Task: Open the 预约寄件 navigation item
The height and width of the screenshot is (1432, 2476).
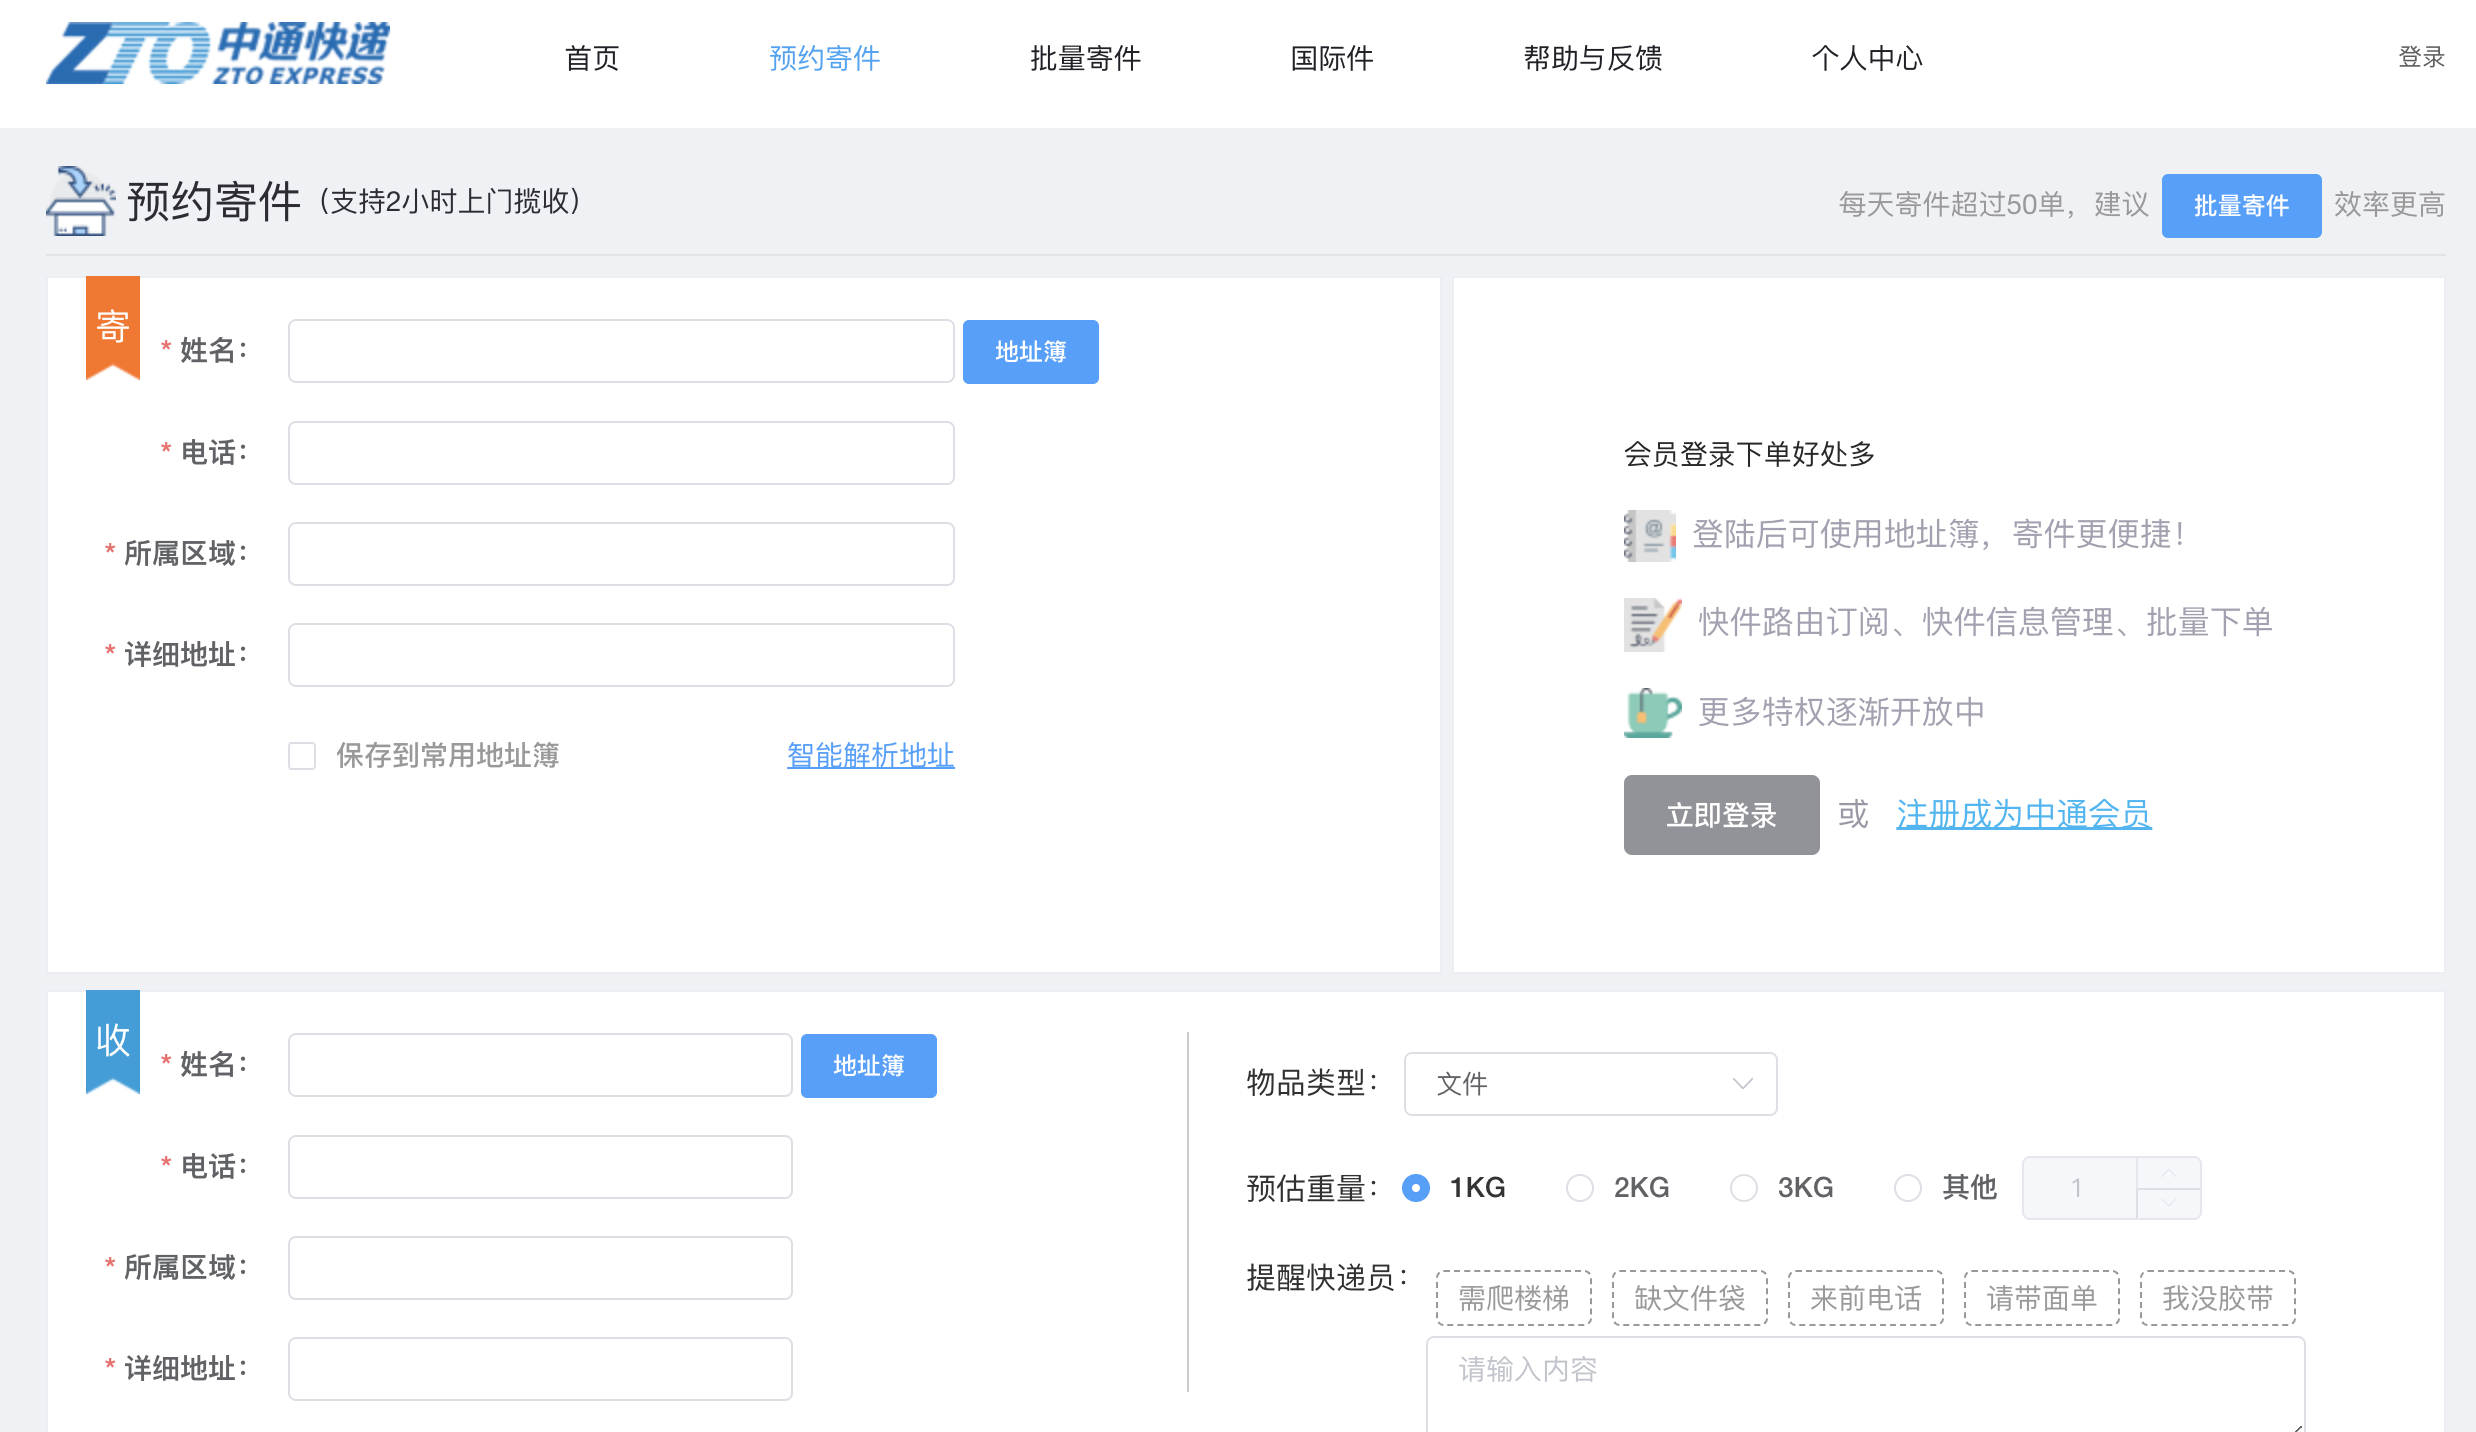Action: point(825,58)
